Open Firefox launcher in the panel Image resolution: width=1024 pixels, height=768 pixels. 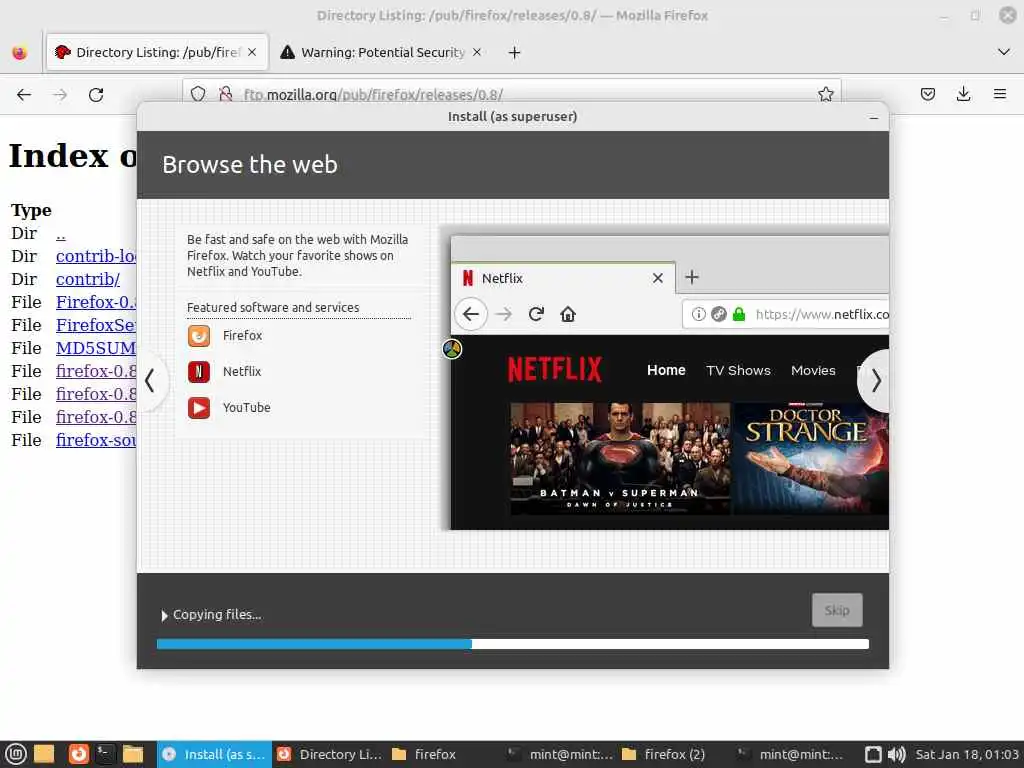click(x=78, y=754)
